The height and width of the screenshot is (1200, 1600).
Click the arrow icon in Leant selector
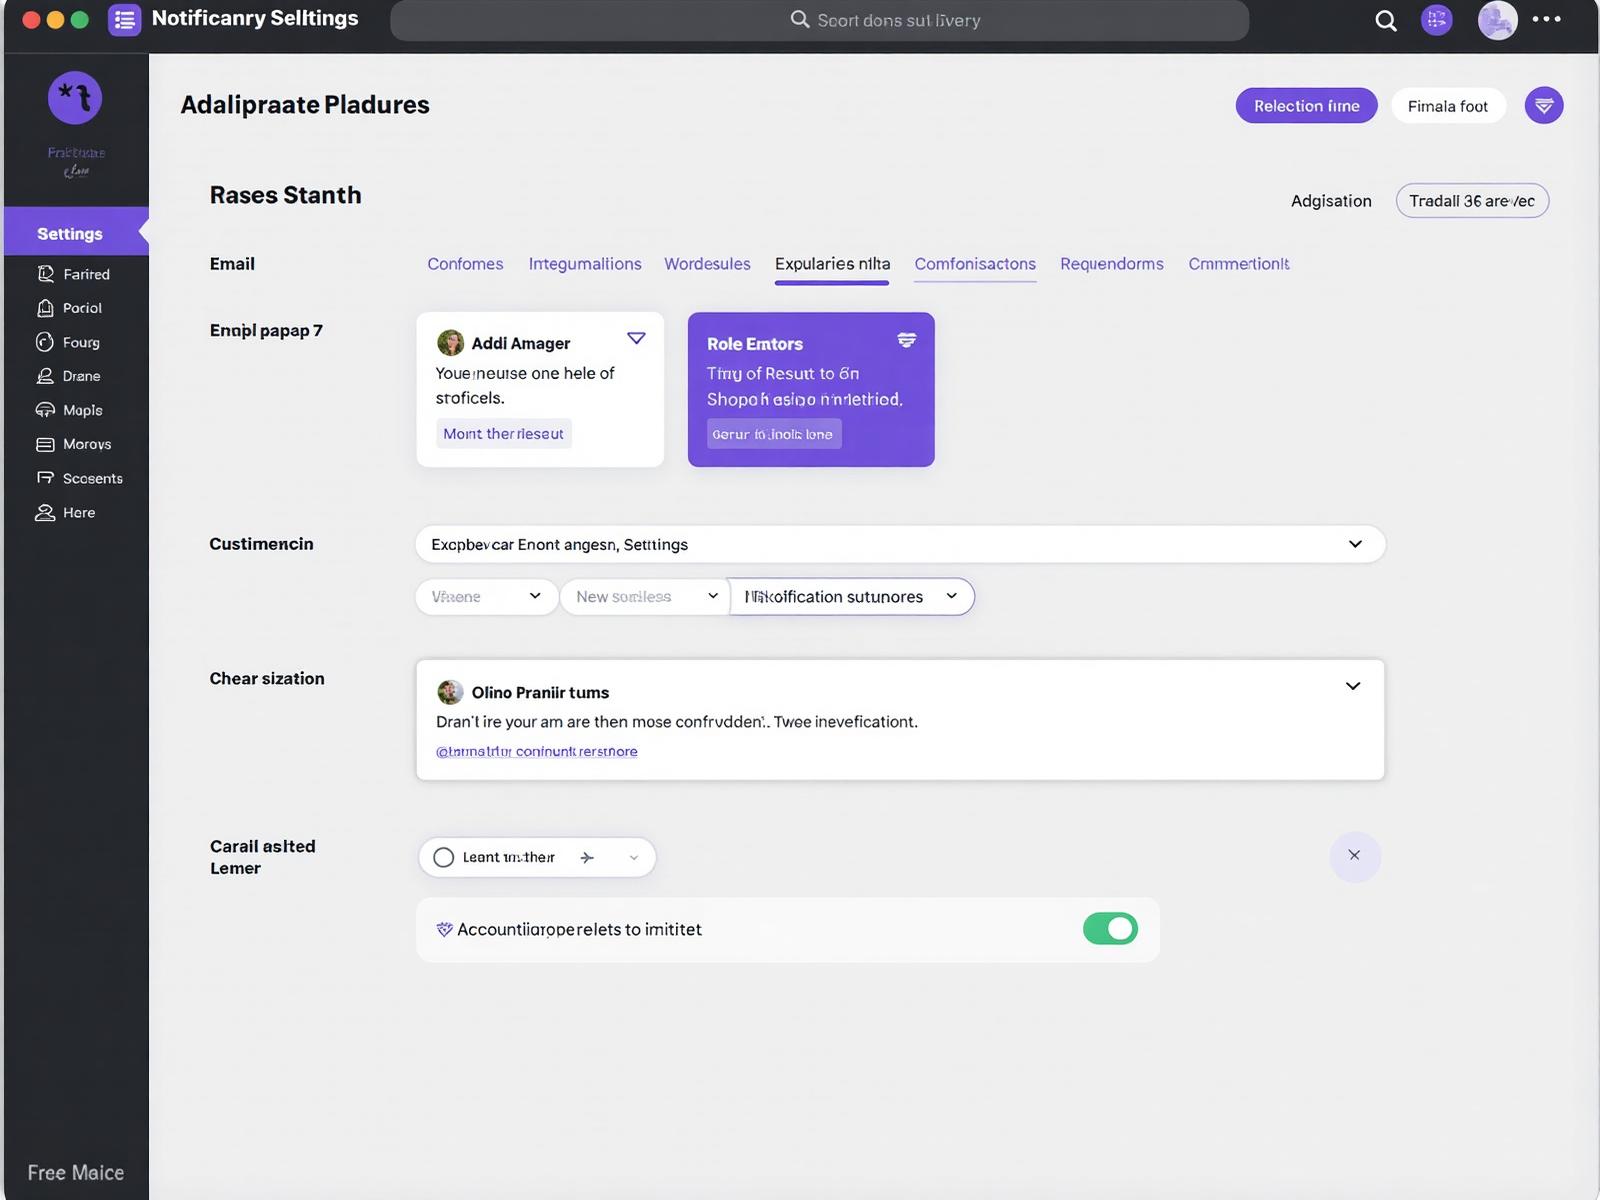pyautogui.click(x=587, y=857)
